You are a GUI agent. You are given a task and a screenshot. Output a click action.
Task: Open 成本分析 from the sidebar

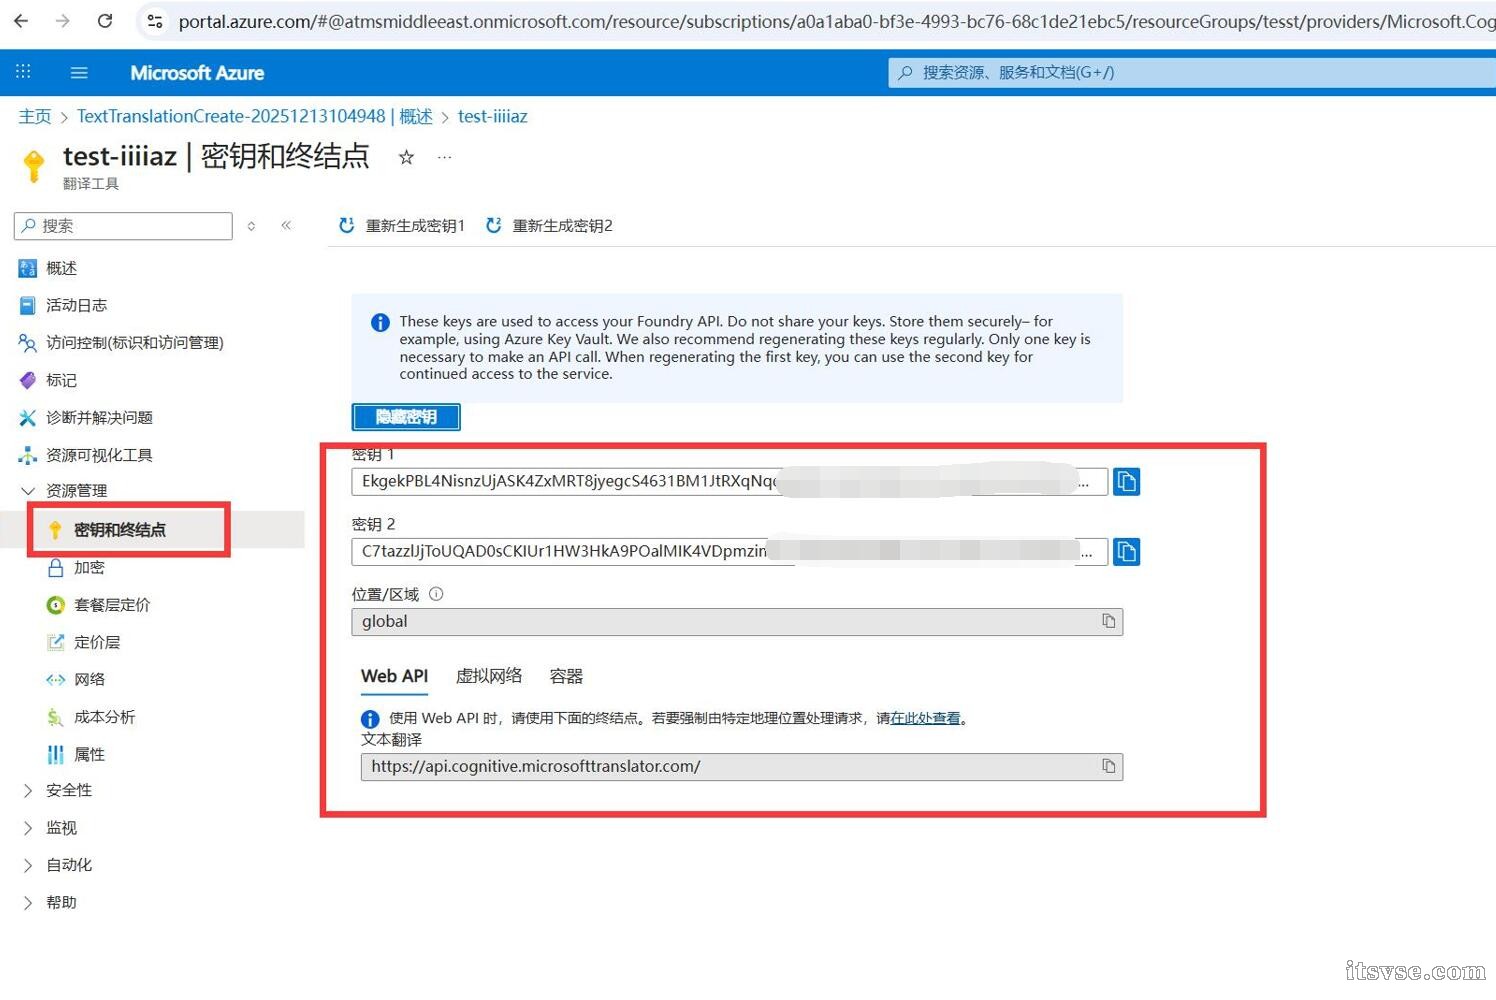pos(103,716)
